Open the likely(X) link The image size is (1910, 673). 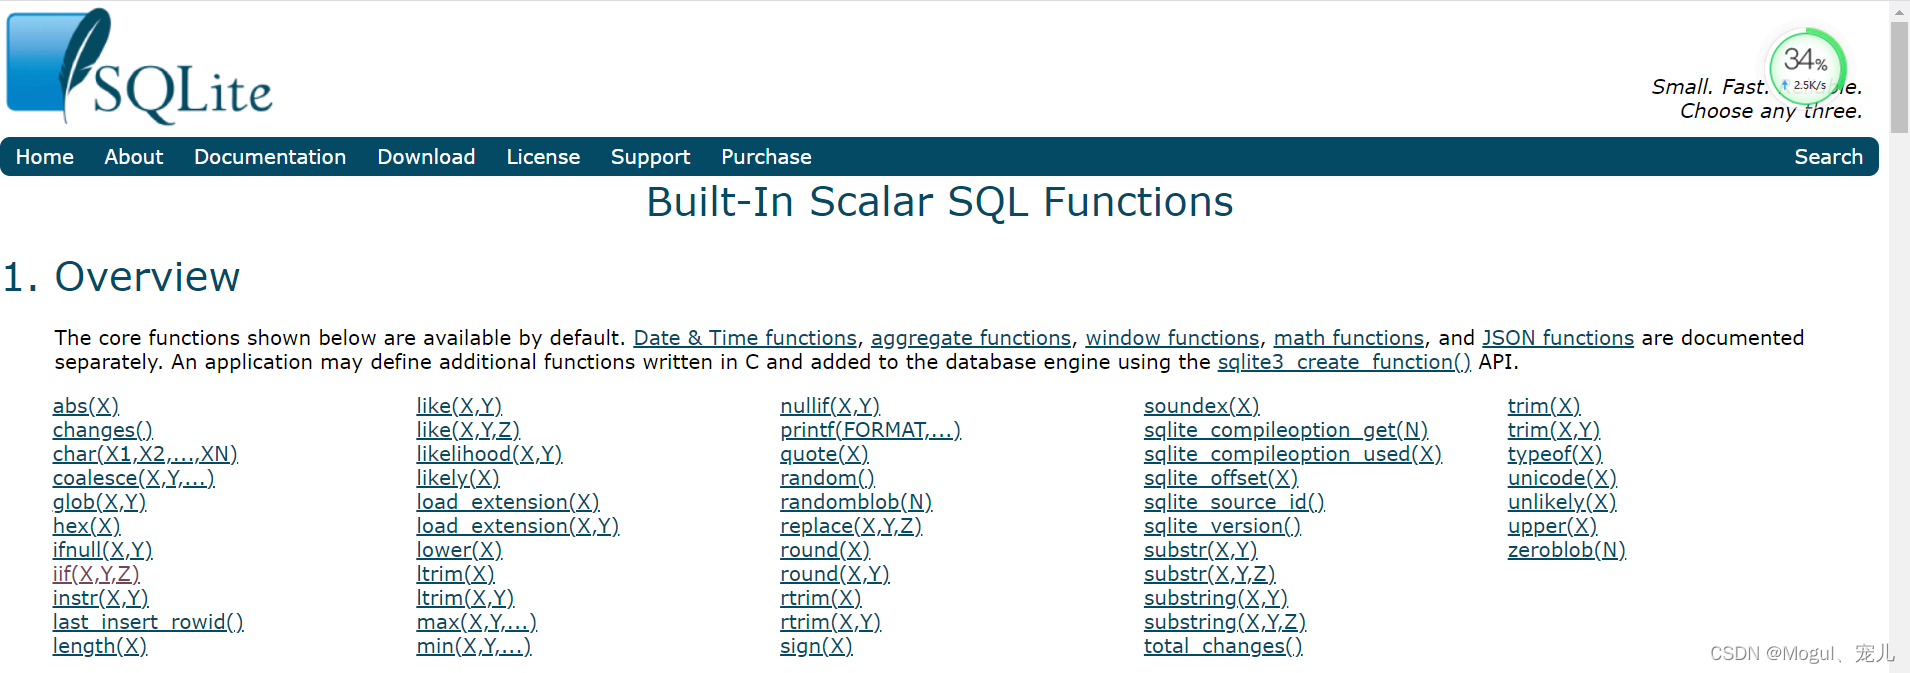(x=458, y=478)
